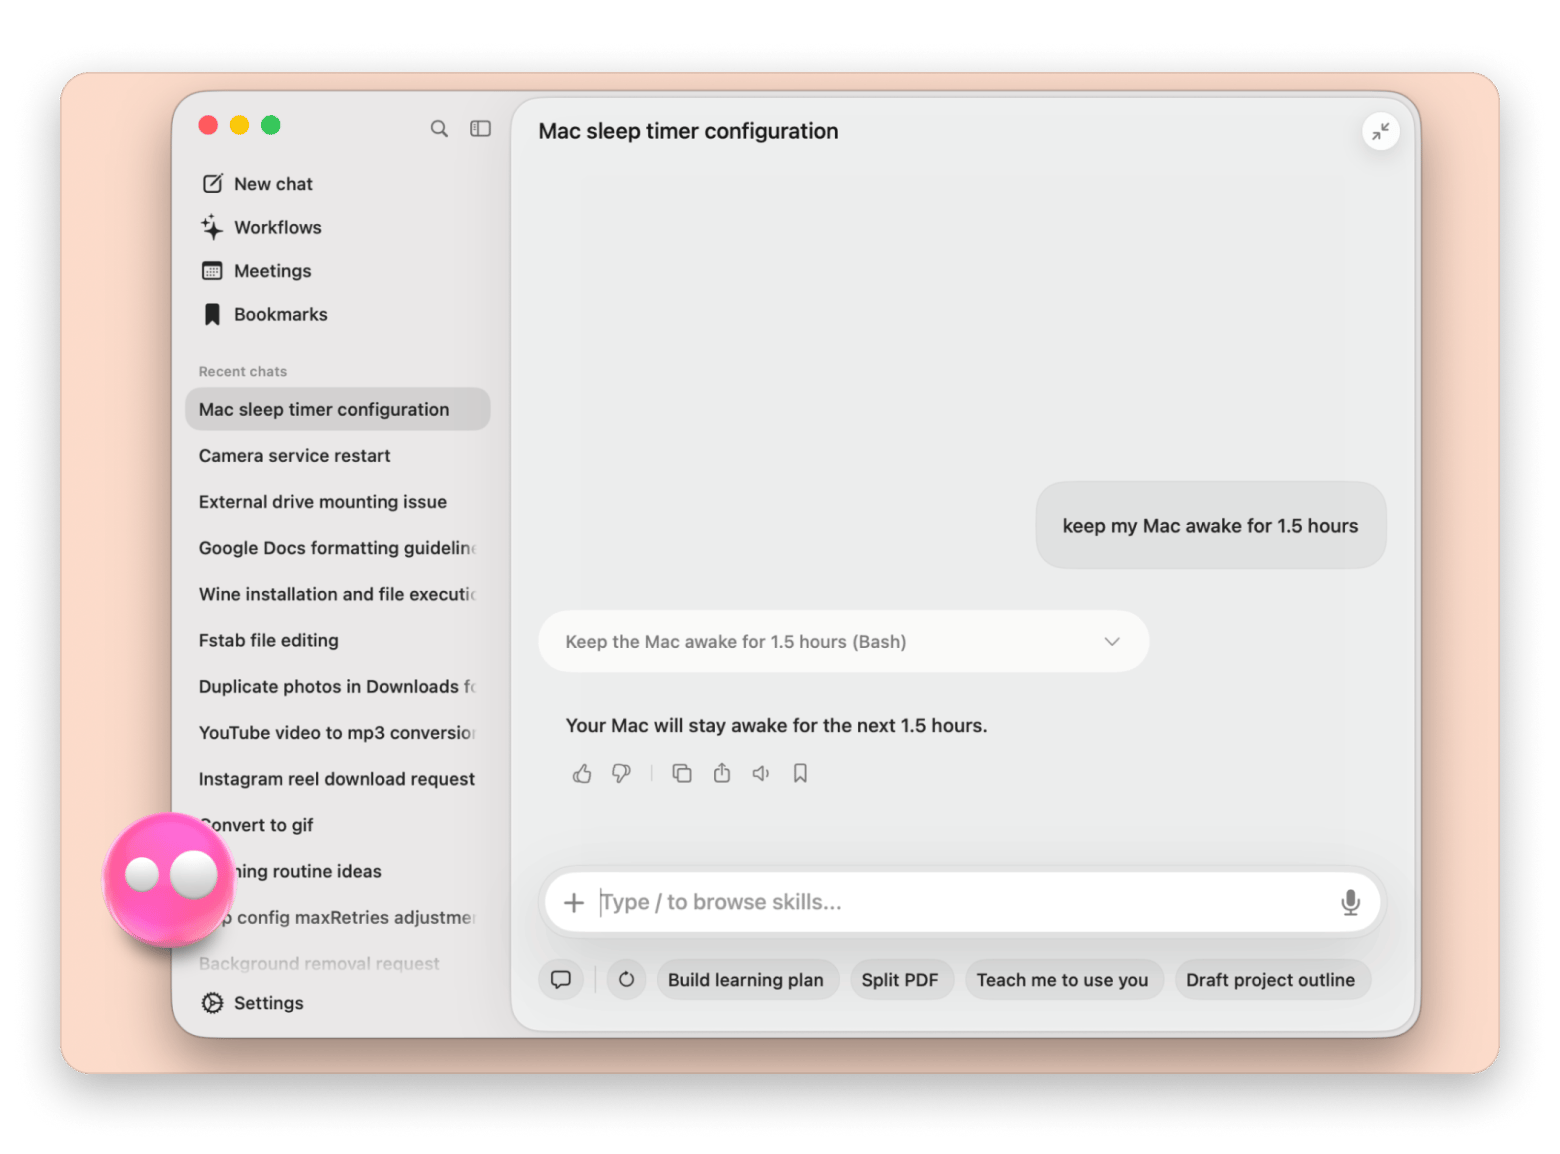Click the chat bubble icon below input
The height and width of the screenshot is (1154, 1560).
tap(561, 980)
